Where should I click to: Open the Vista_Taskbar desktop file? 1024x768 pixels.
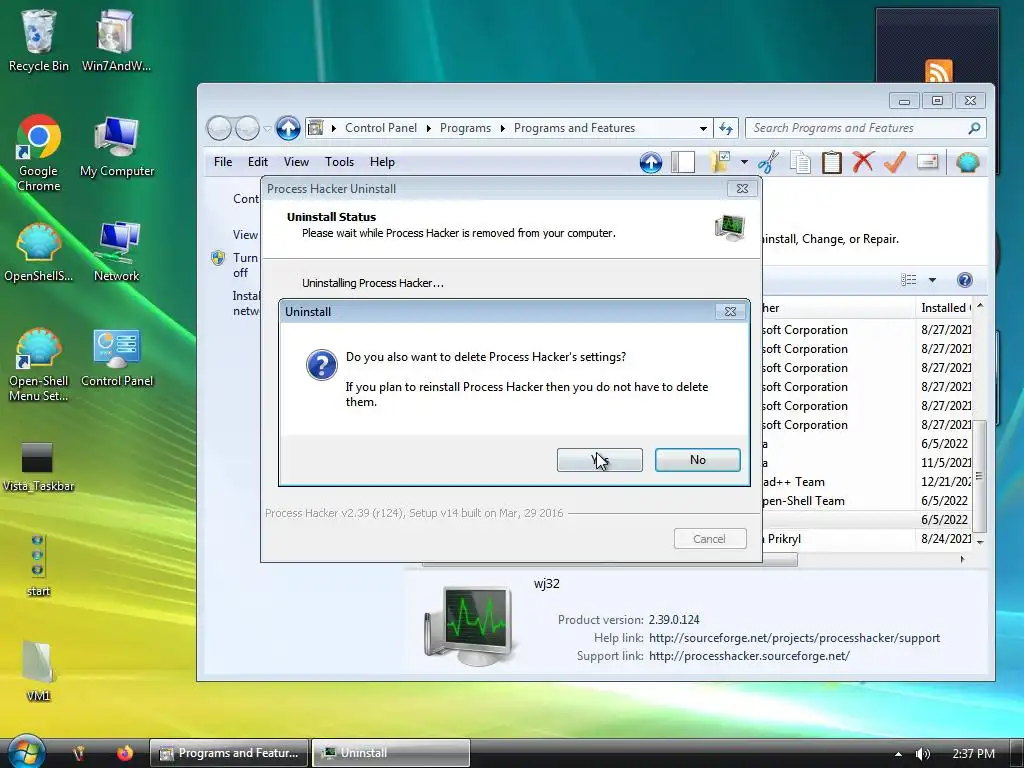click(x=39, y=466)
